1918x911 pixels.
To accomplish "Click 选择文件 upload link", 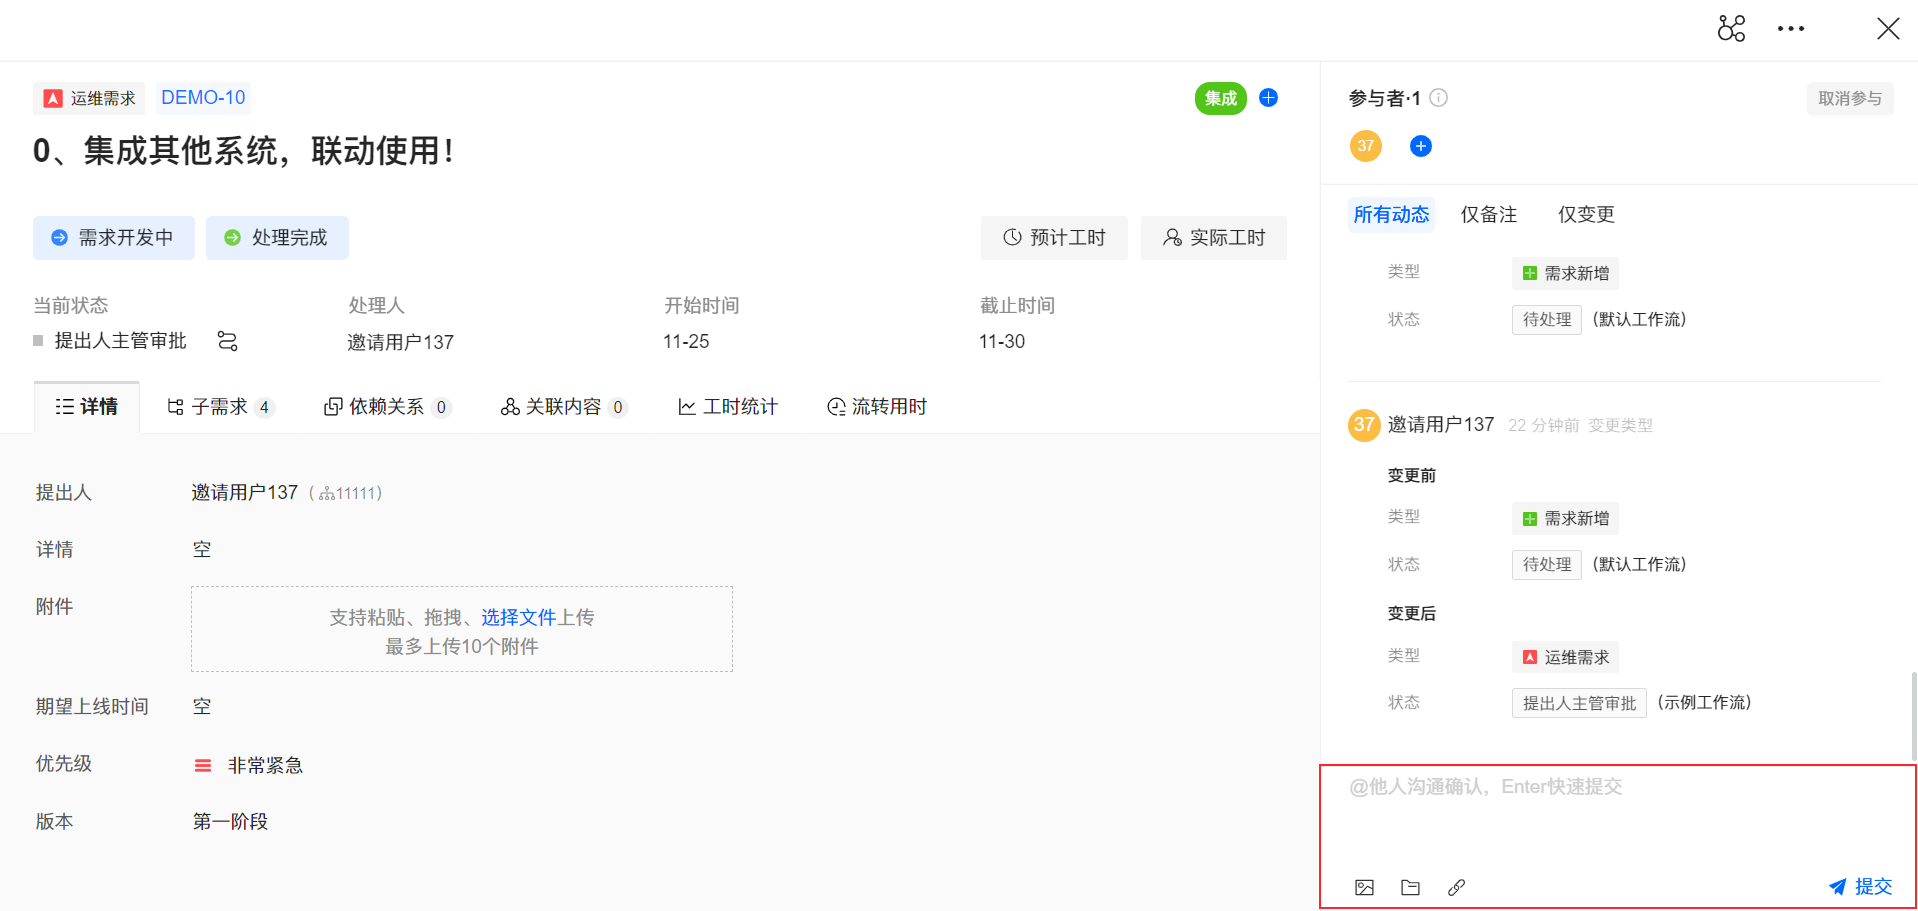I will (518, 618).
